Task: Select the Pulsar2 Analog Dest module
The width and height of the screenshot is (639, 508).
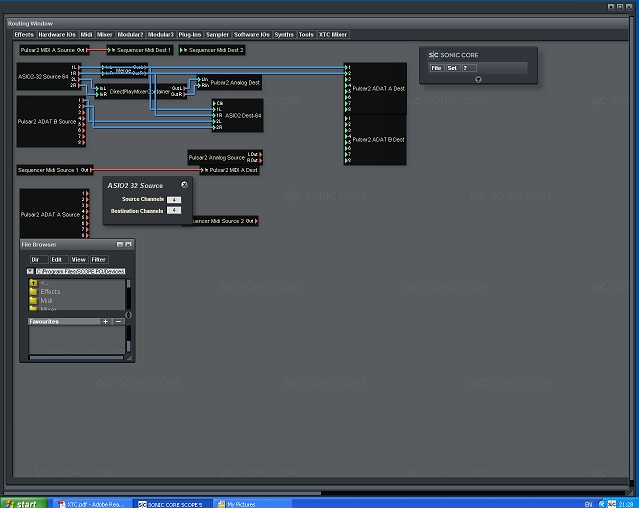Action: click(x=235, y=82)
